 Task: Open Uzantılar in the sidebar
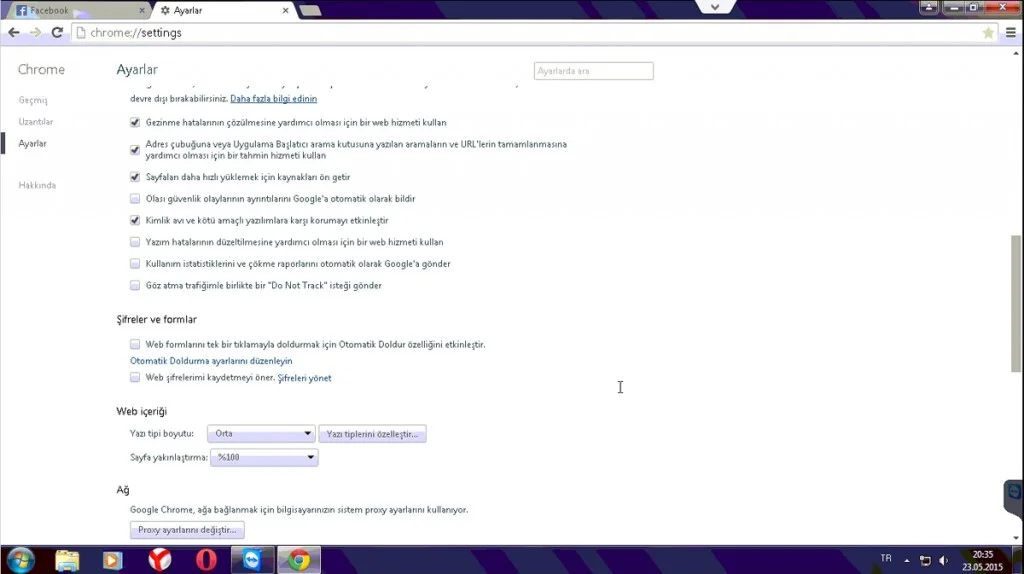tap(36, 122)
